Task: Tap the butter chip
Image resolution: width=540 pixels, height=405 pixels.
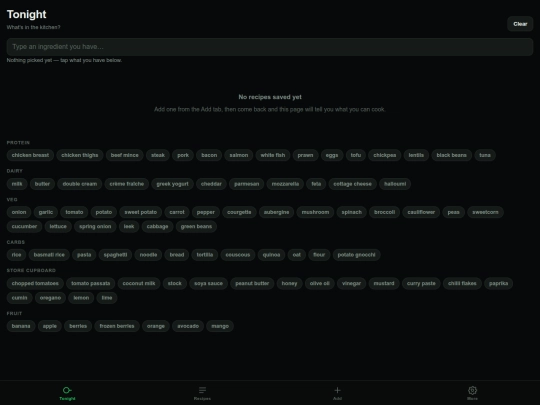Action: coord(42,184)
